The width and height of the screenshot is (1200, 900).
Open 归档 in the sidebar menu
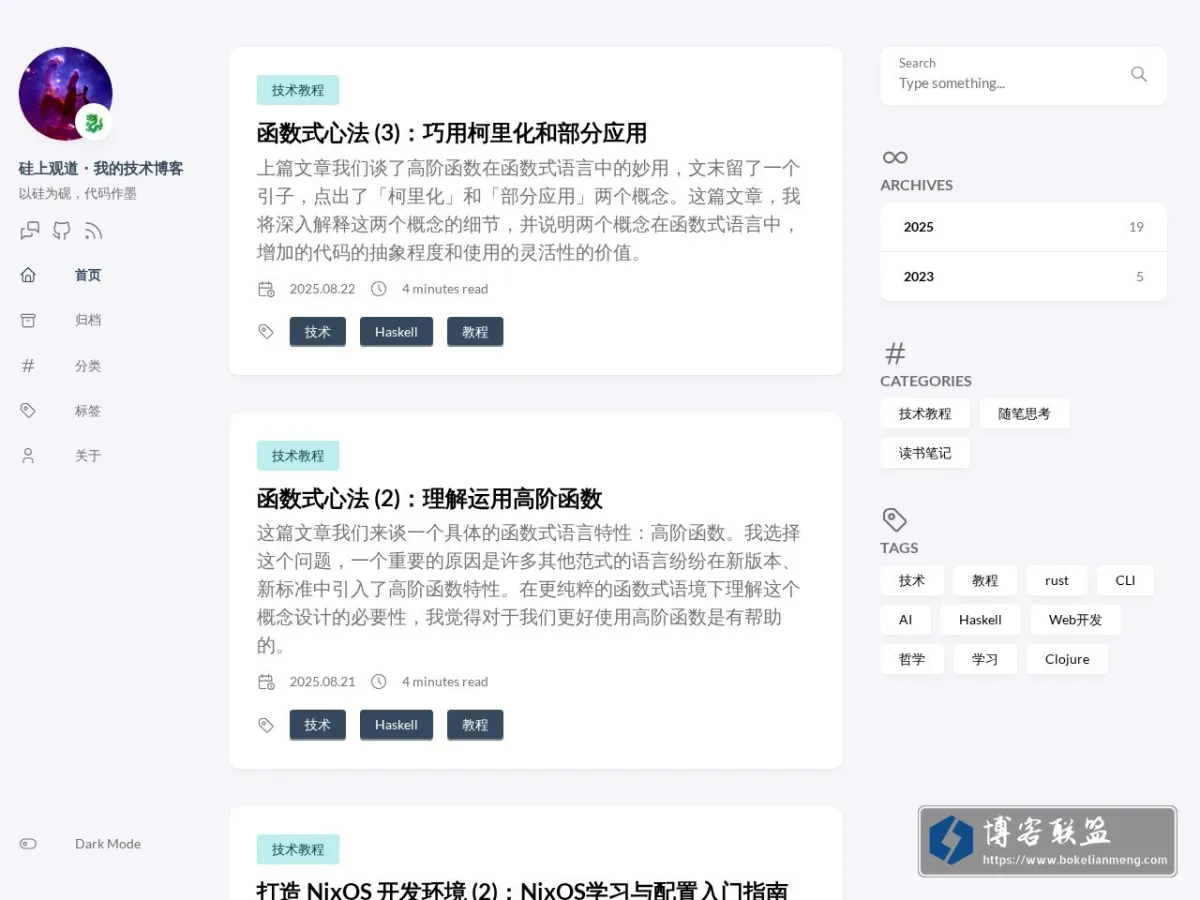(x=88, y=320)
